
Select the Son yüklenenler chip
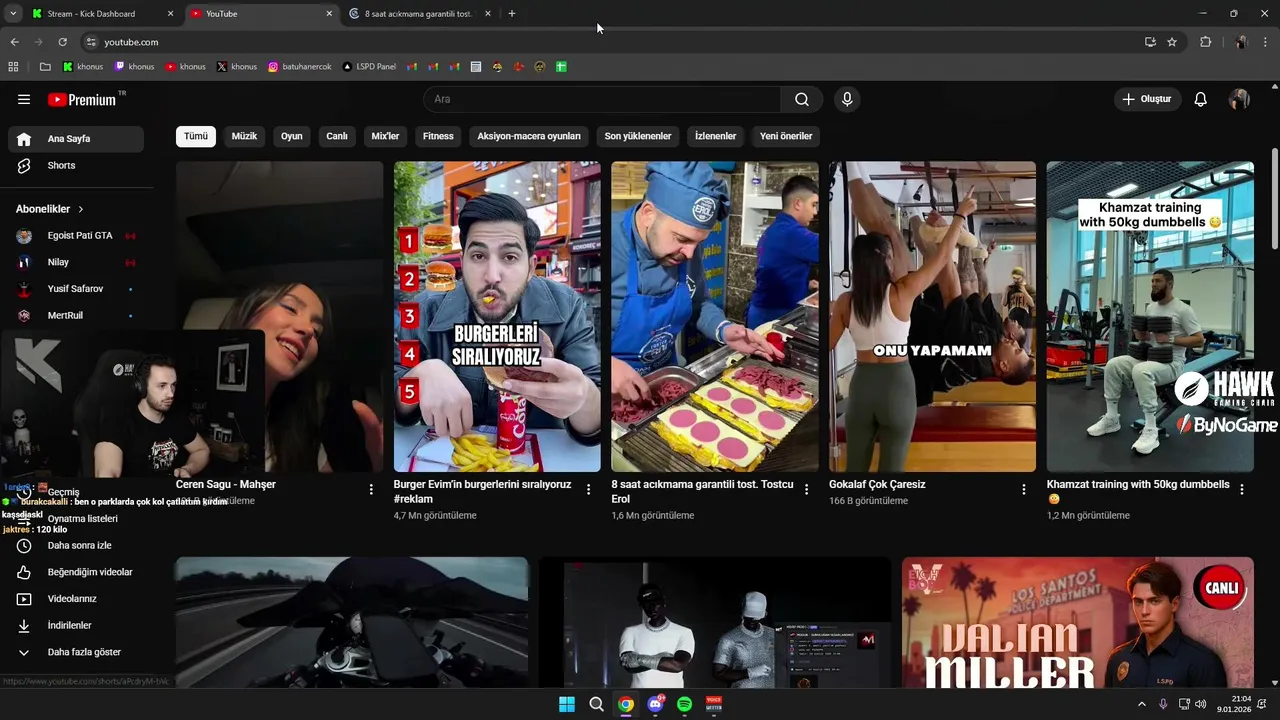(x=638, y=136)
